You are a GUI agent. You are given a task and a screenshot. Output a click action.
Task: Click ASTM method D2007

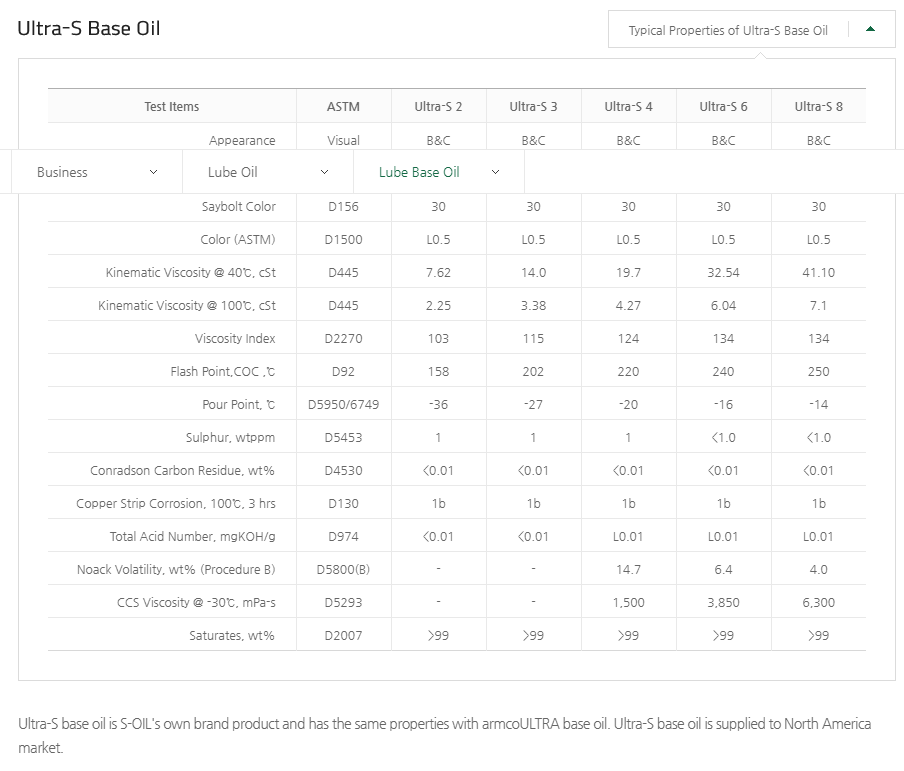click(x=343, y=635)
